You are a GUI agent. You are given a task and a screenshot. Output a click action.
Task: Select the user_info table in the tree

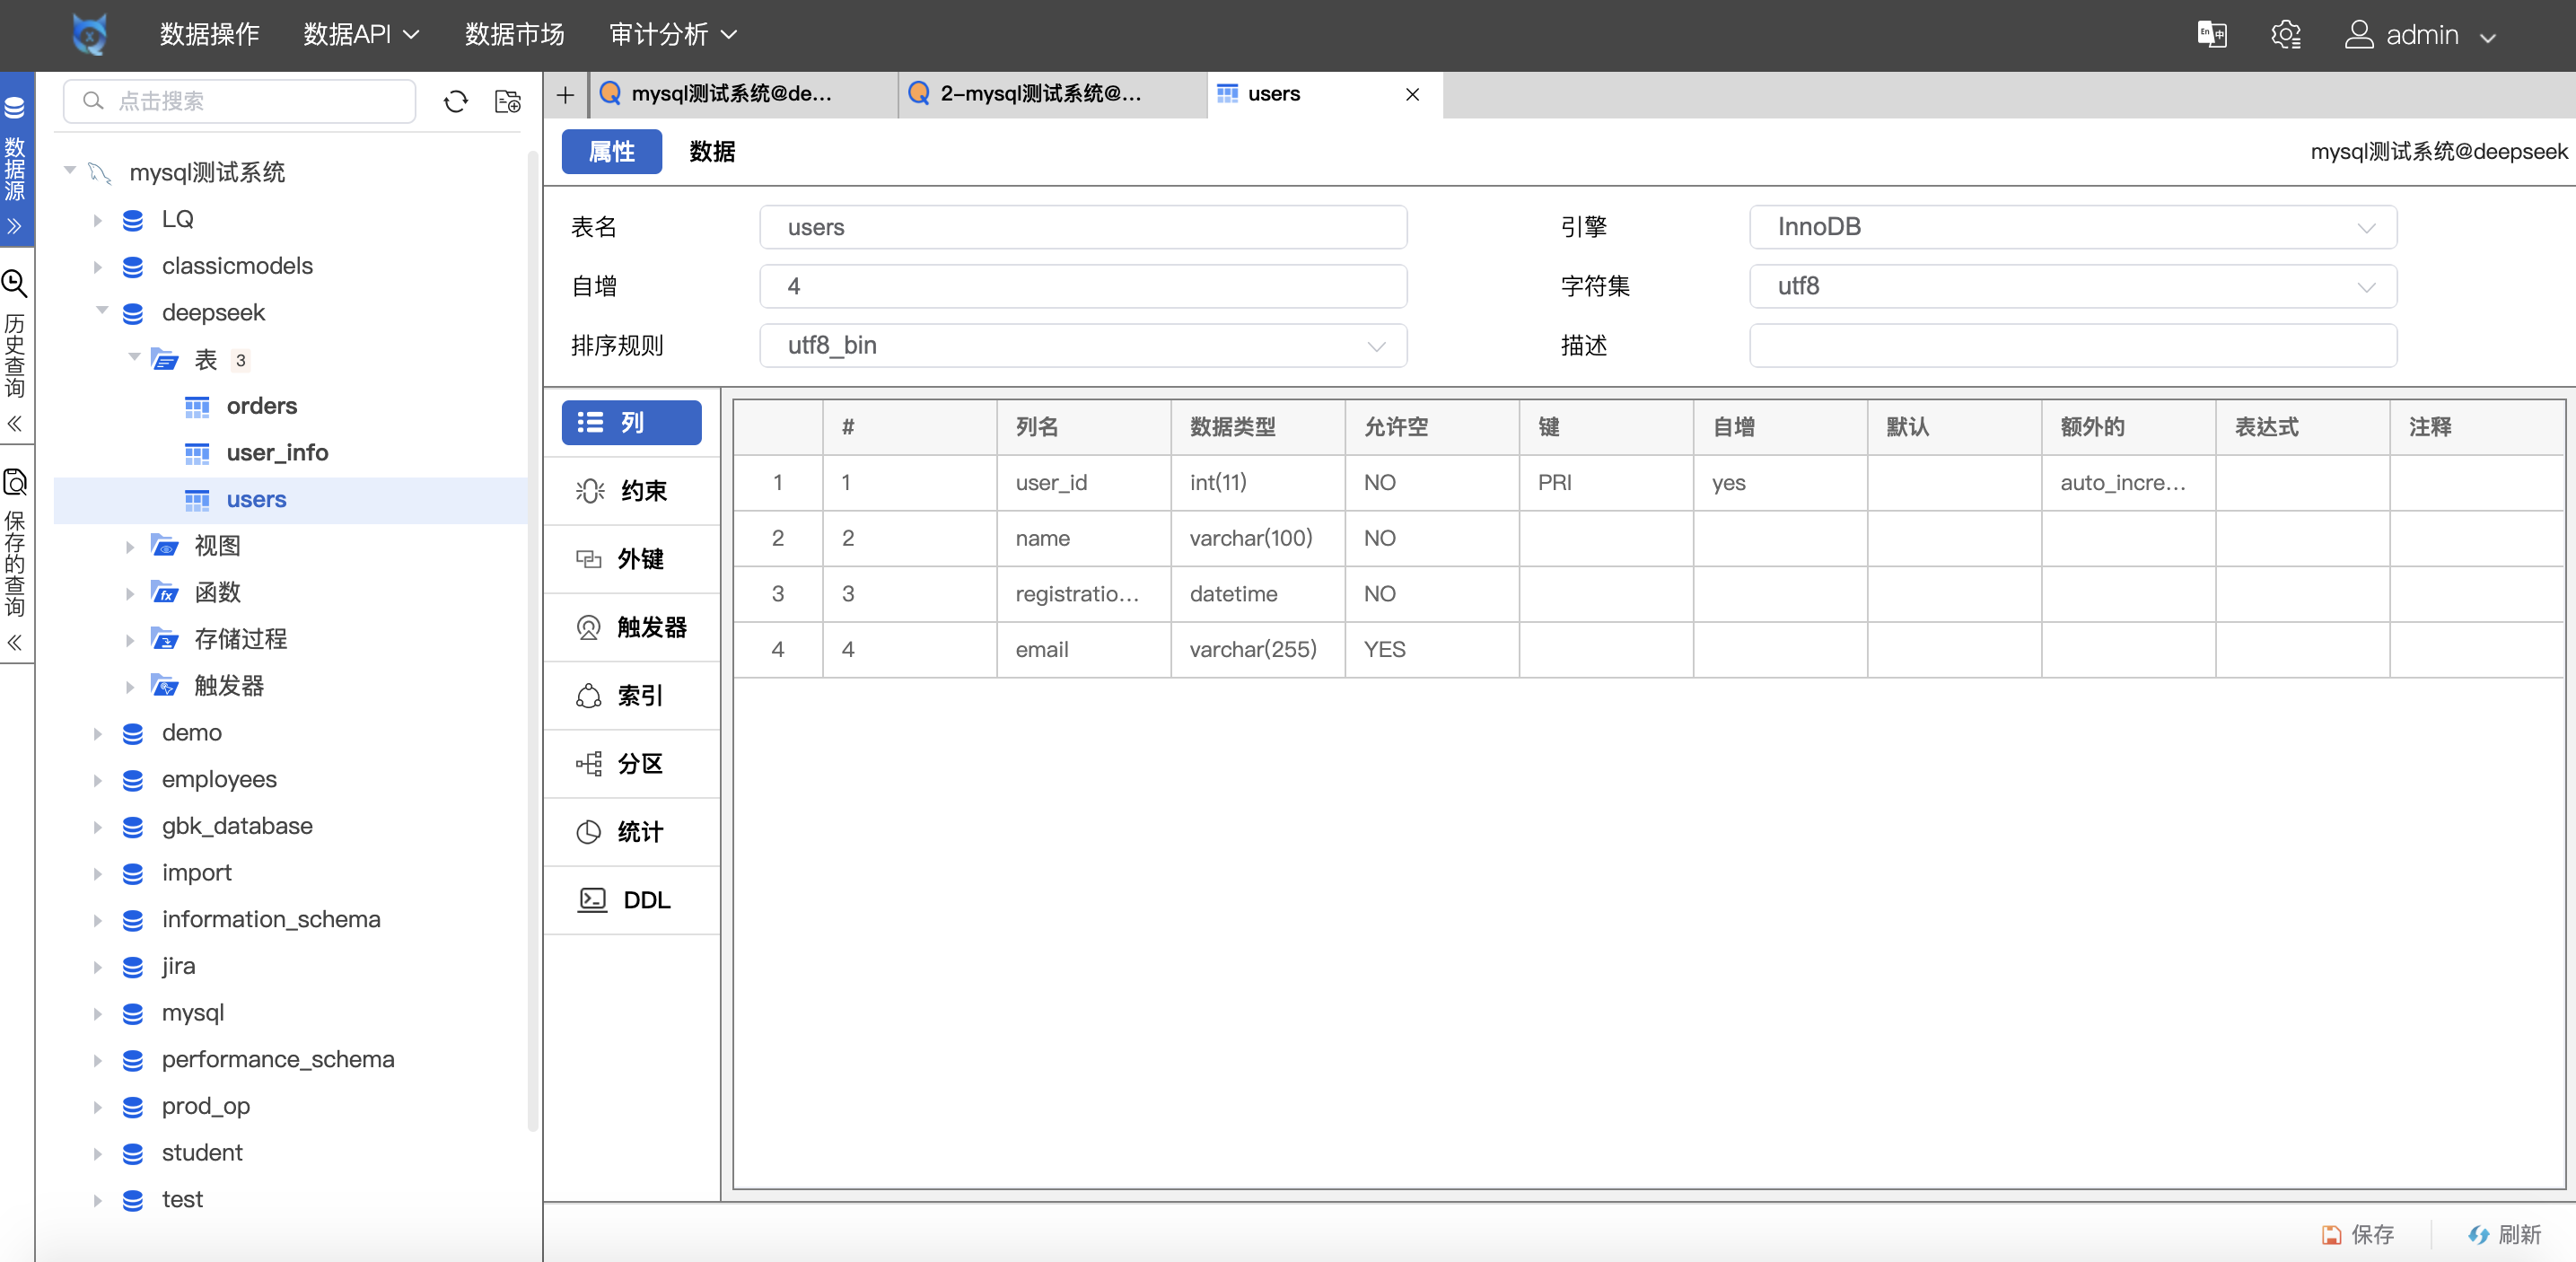[277, 452]
